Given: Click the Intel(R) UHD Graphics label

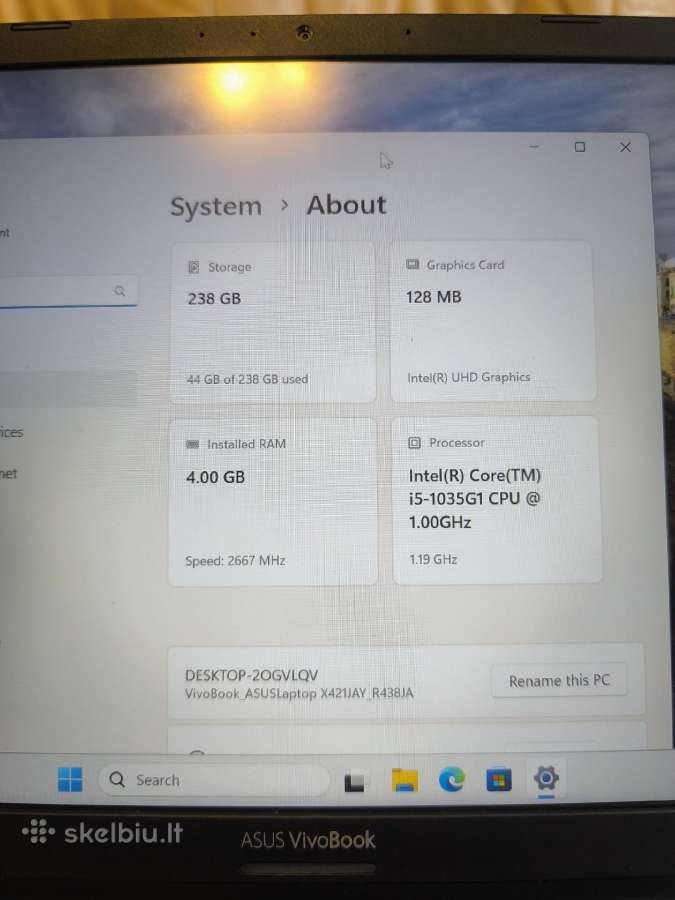Looking at the screenshot, I should tap(468, 377).
